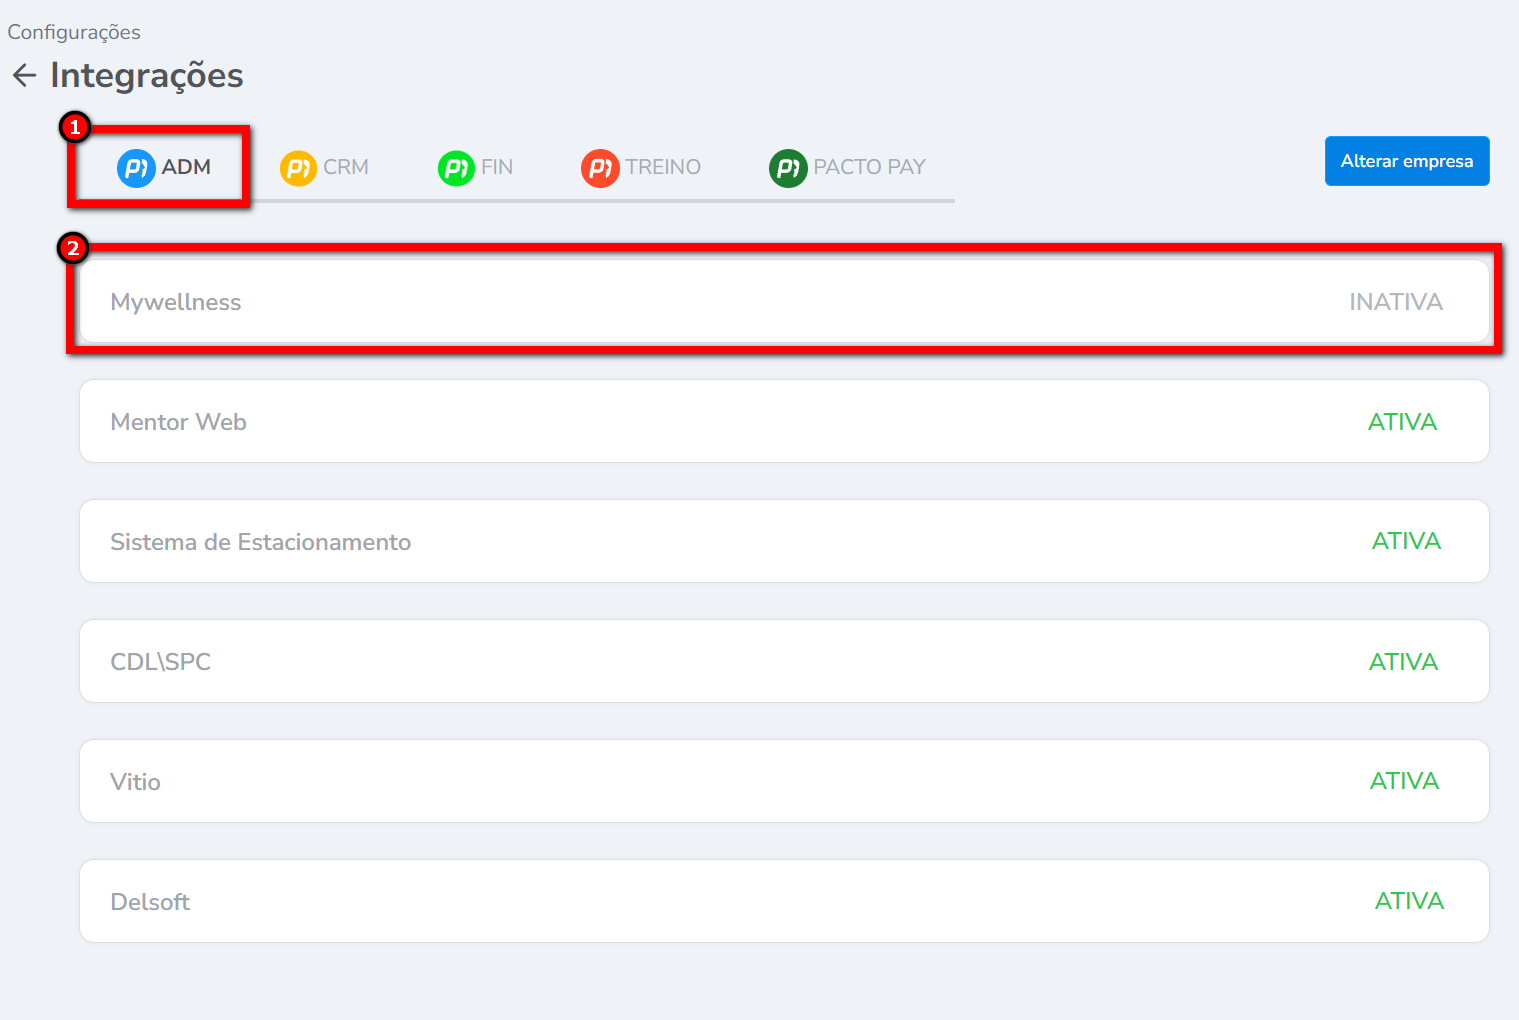Viewport: 1519px width, 1020px height.
Task: Open the Configurações breadcrumb link
Action: click(74, 32)
